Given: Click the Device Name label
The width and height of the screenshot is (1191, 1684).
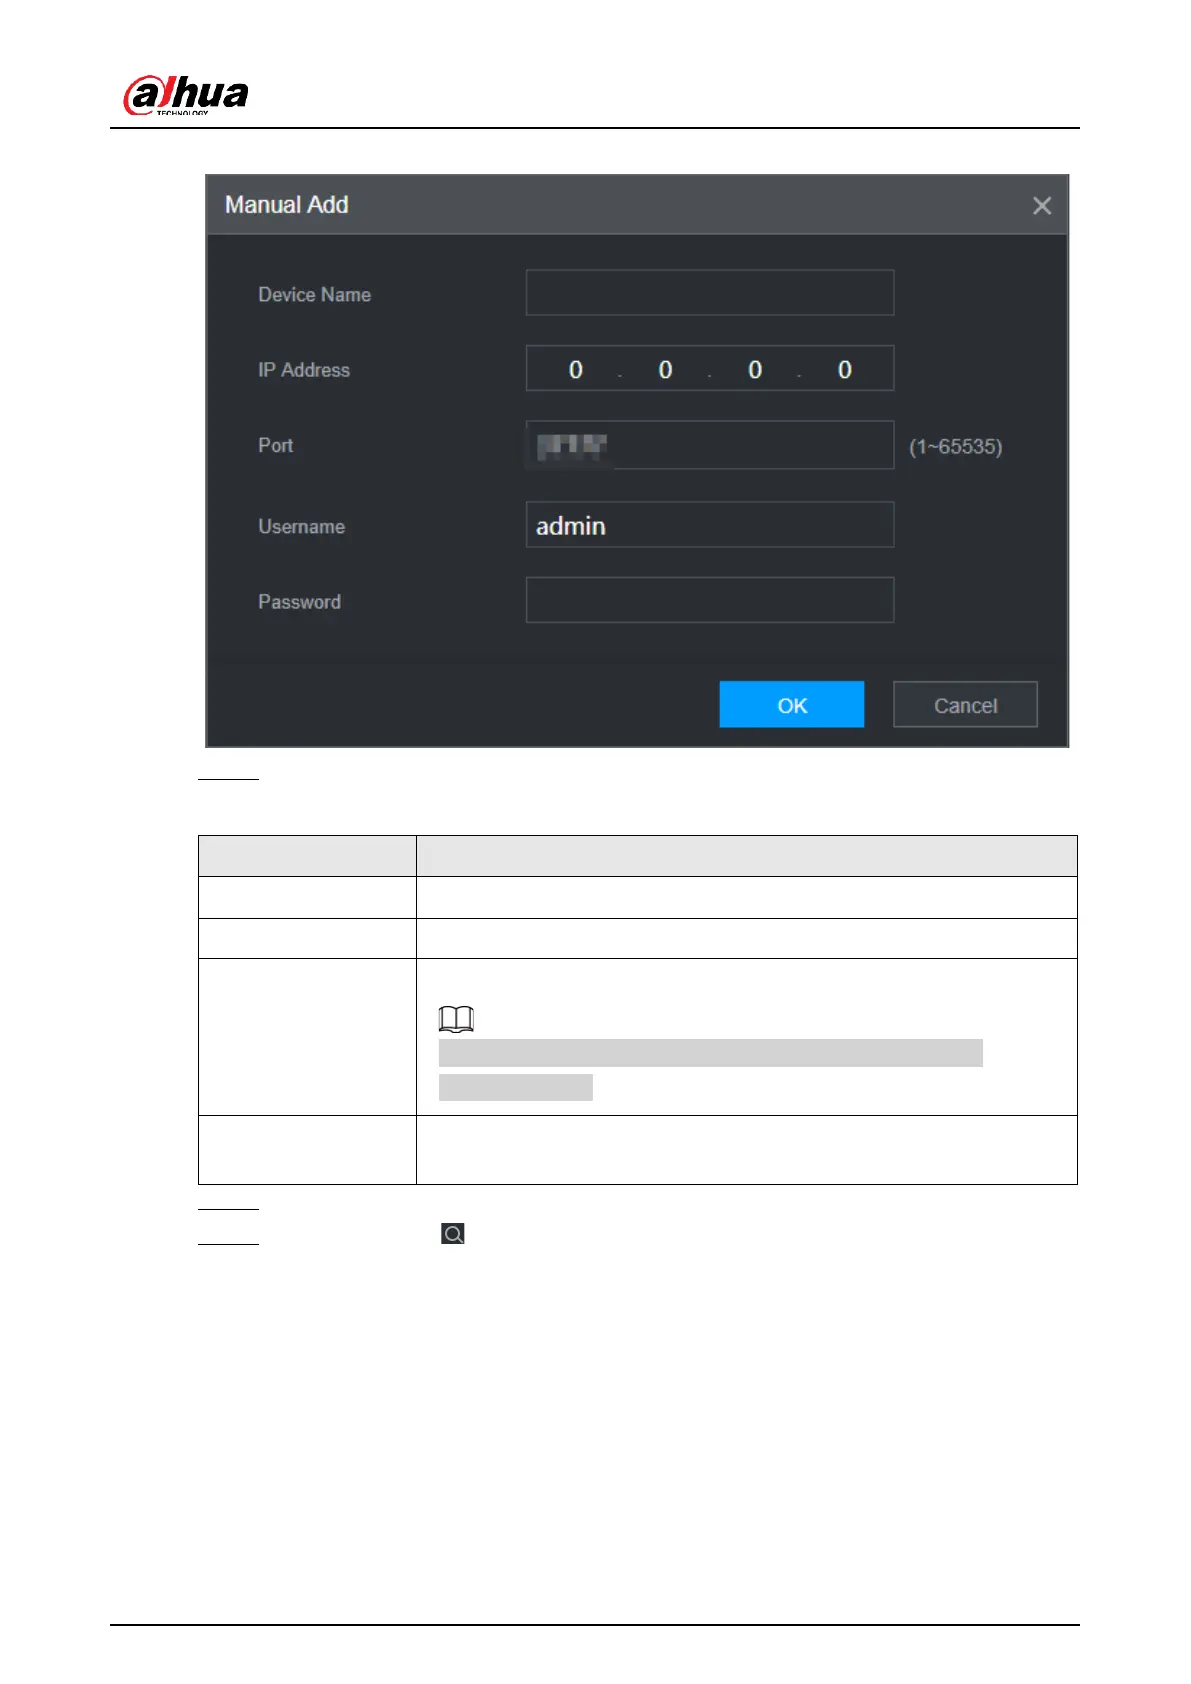Looking at the screenshot, I should 315,295.
